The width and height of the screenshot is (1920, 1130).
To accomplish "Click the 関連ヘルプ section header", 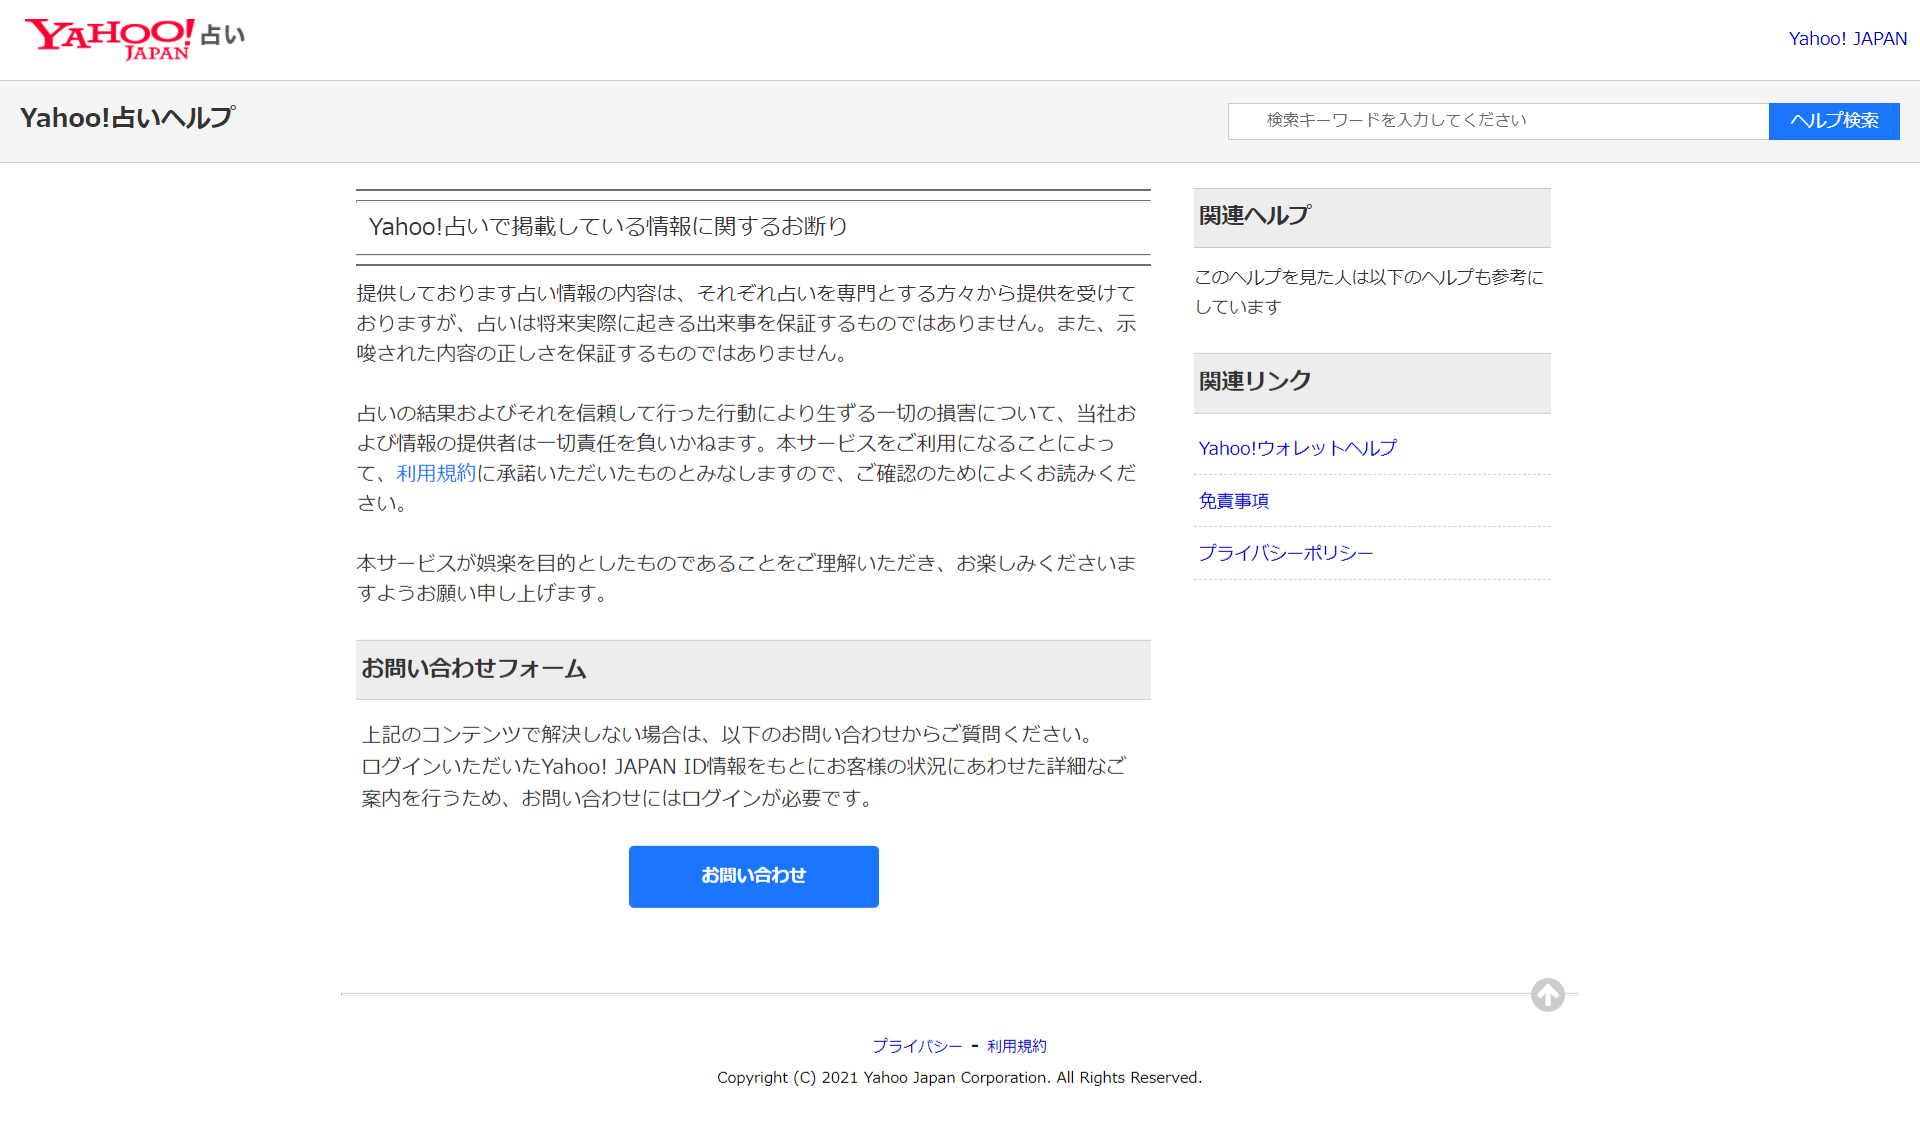I will coord(1255,216).
